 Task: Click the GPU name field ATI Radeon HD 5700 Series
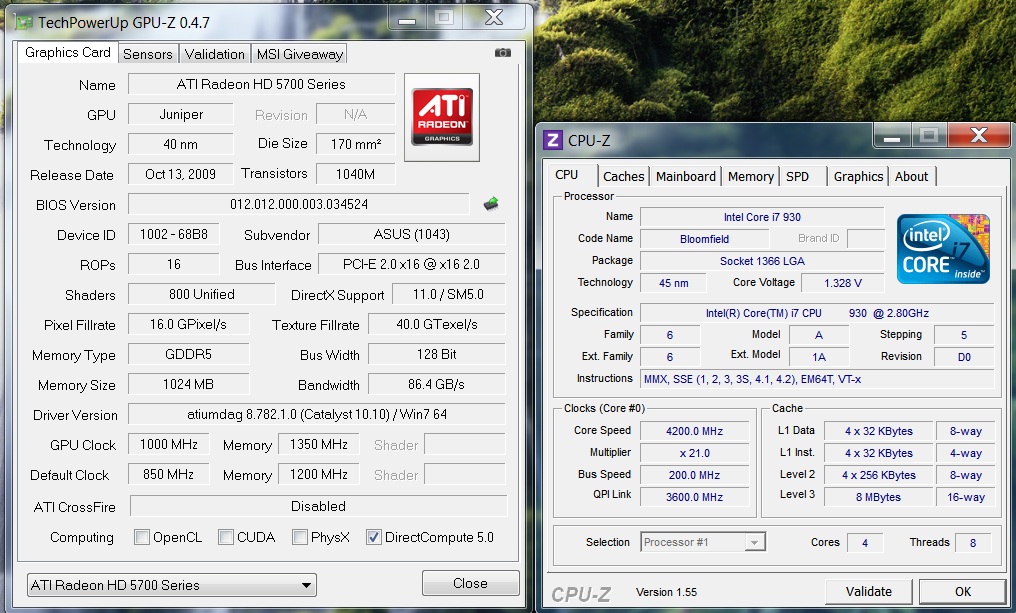point(261,84)
